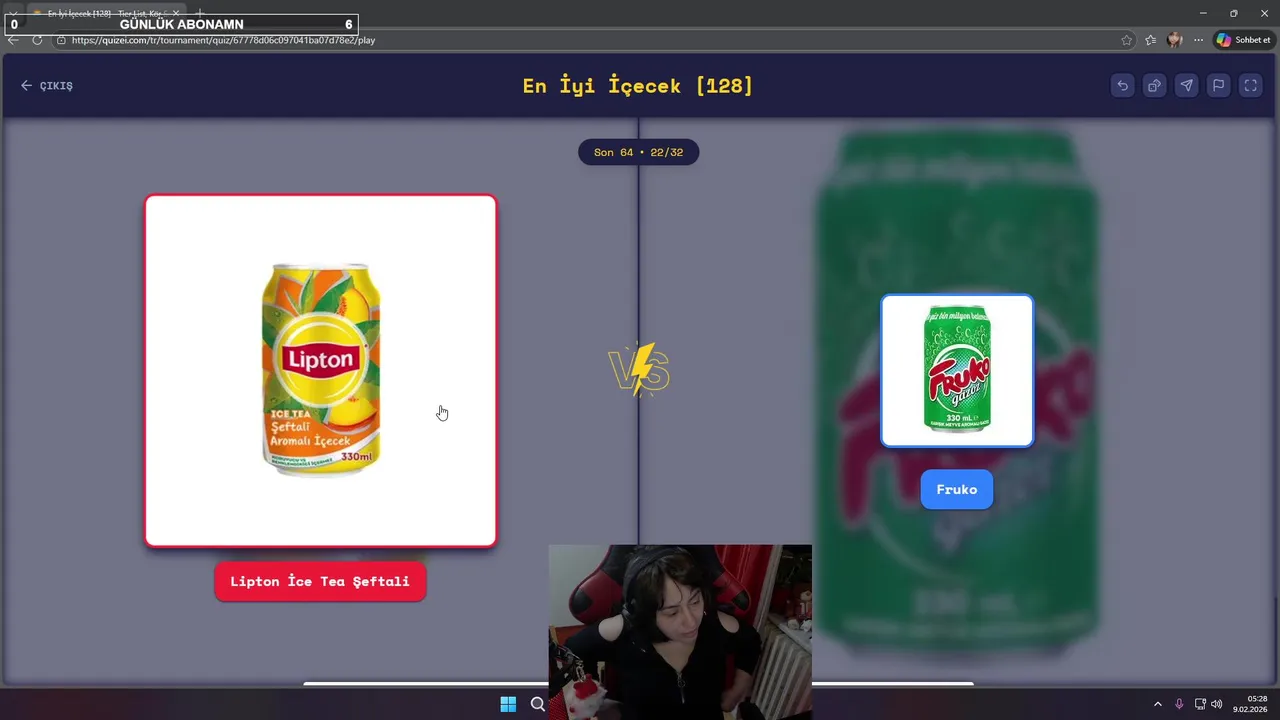Select the En İyi İçecek browser tab
1280x720 pixels.
105,14
